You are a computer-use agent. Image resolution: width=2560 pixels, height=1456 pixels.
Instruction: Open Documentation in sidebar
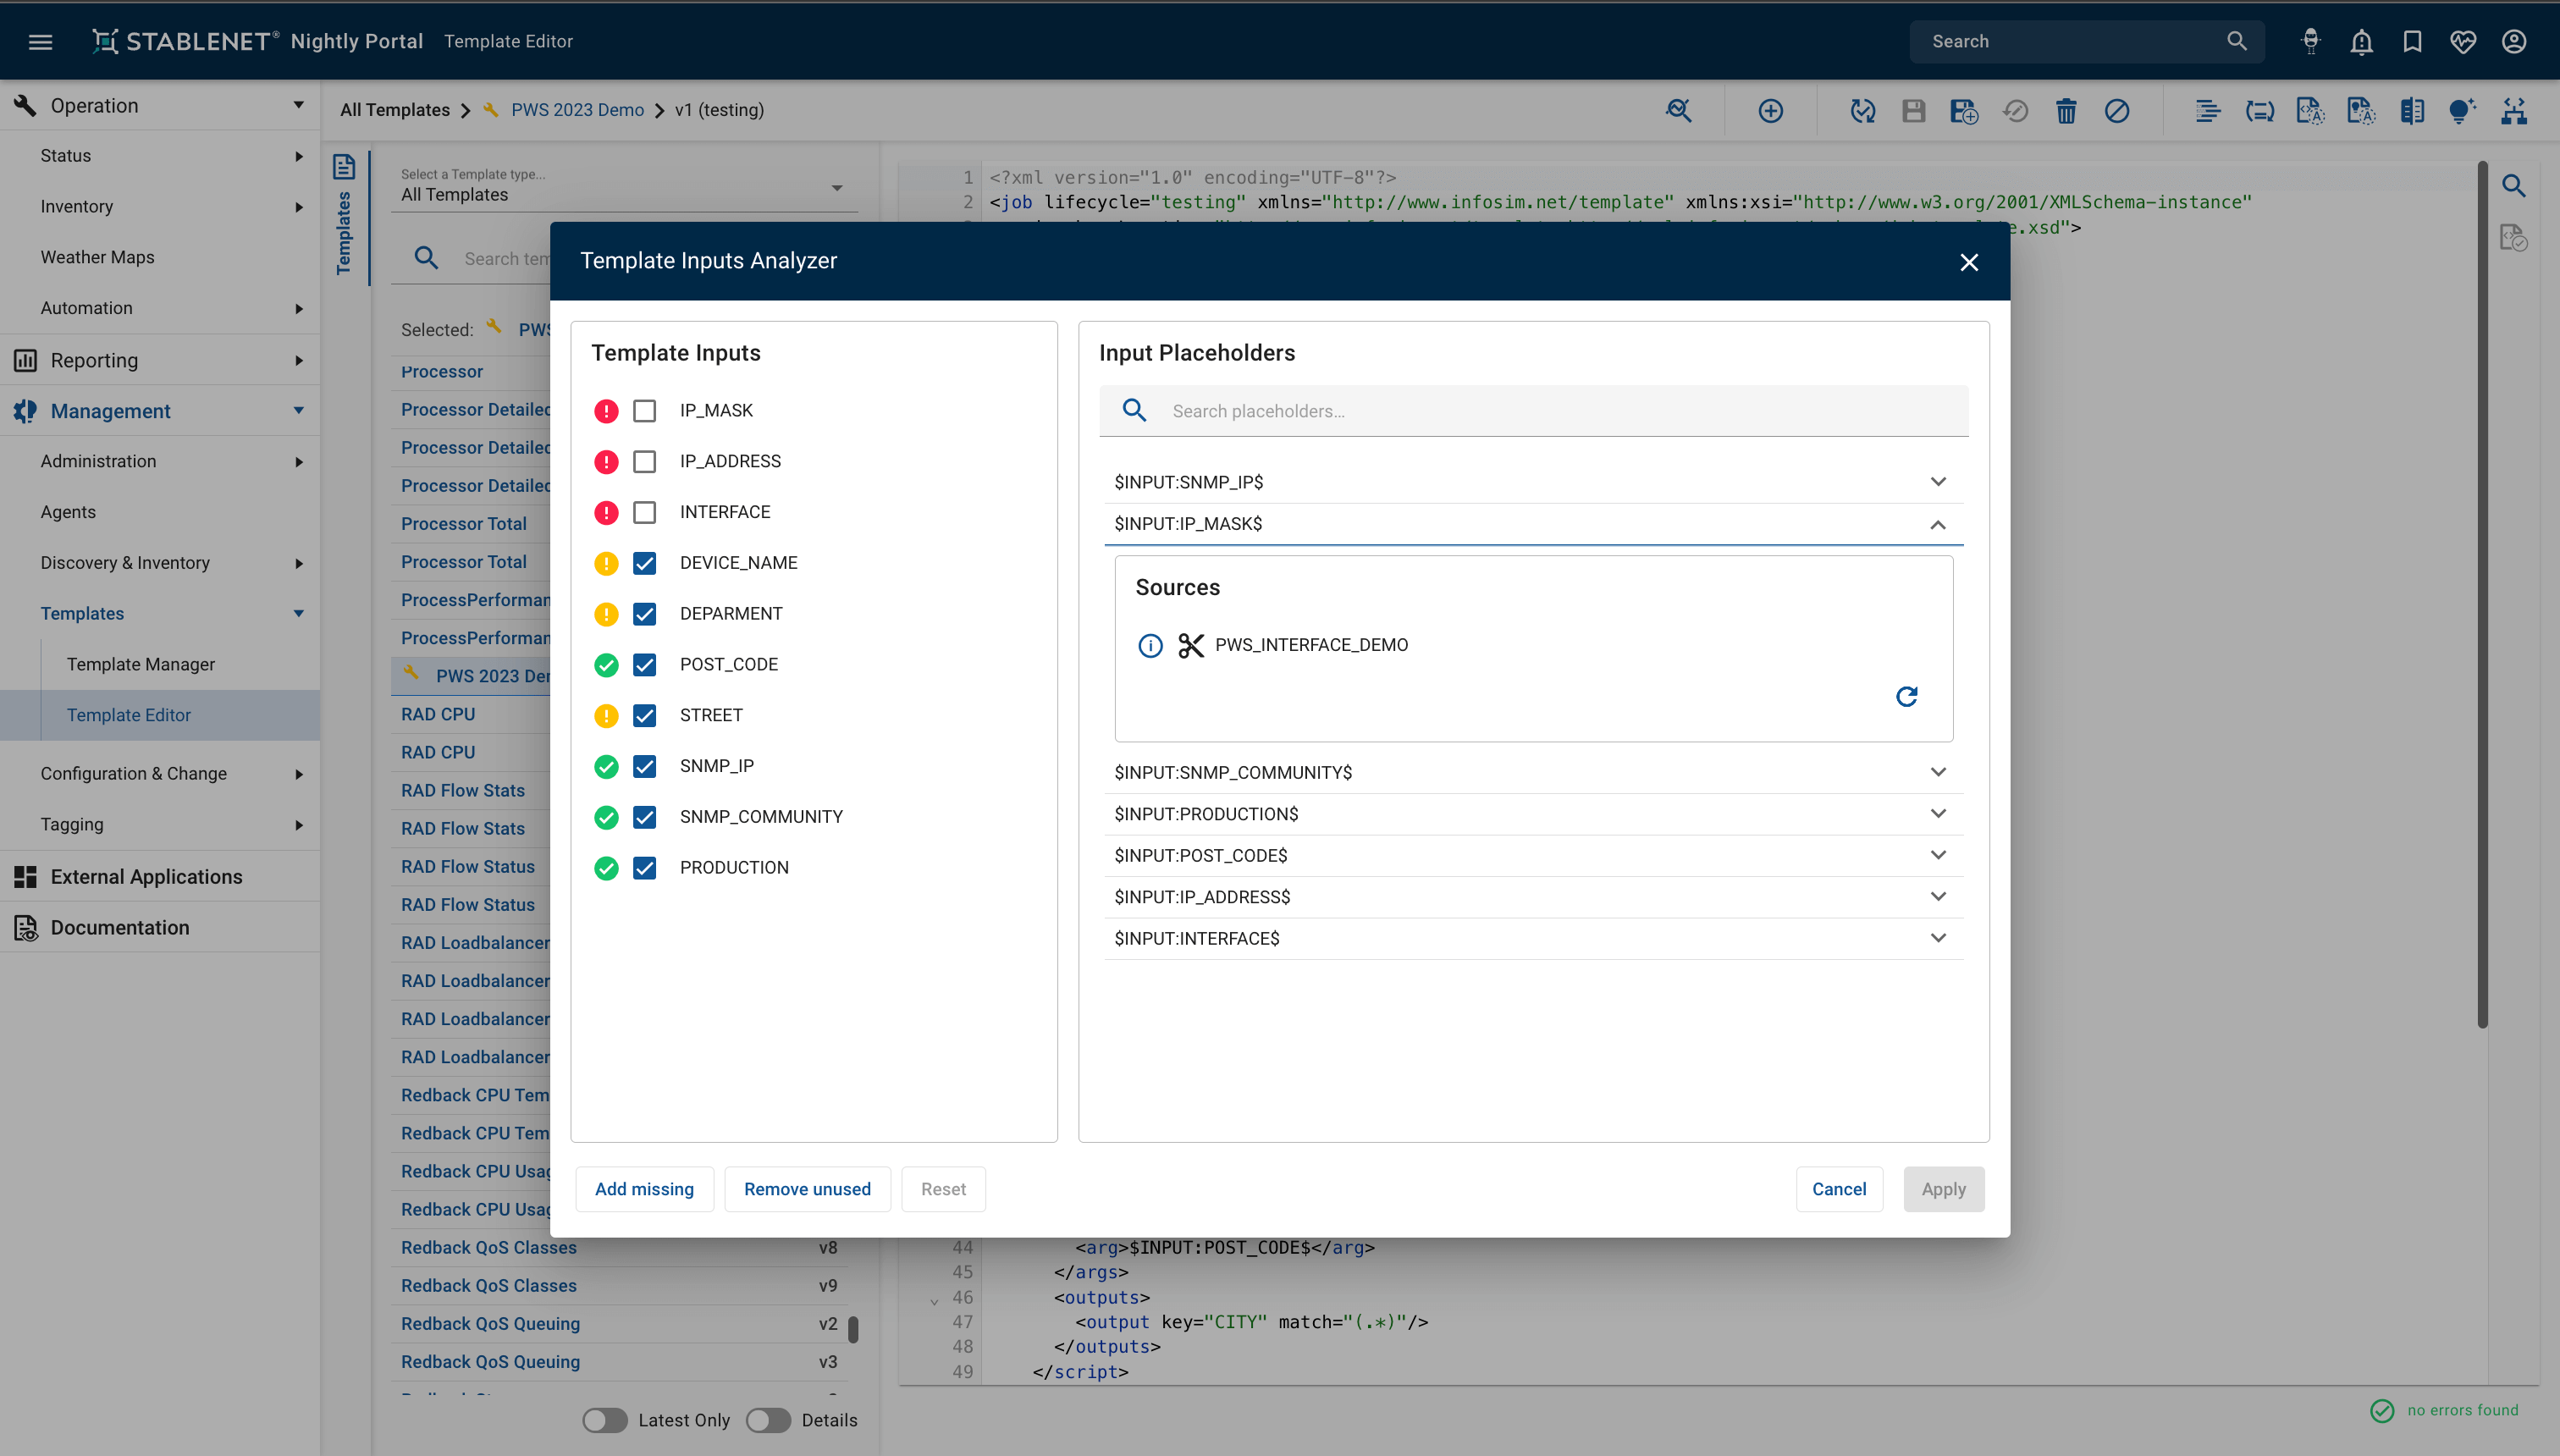(160, 927)
